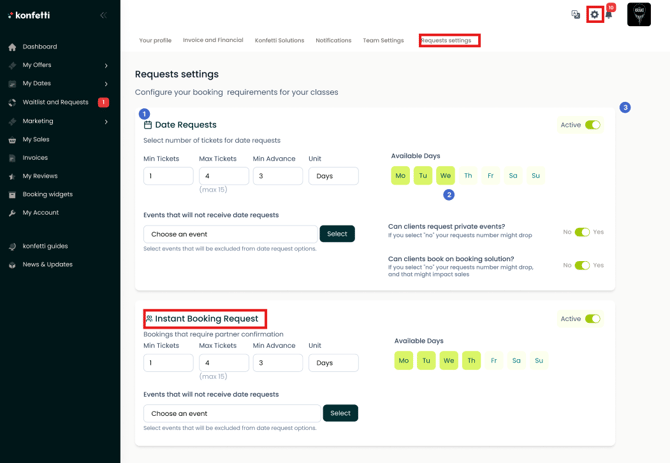Toggle Instant Booking Request Active switch
The height and width of the screenshot is (463, 670).
pyautogui.click(x=593, y=319)
